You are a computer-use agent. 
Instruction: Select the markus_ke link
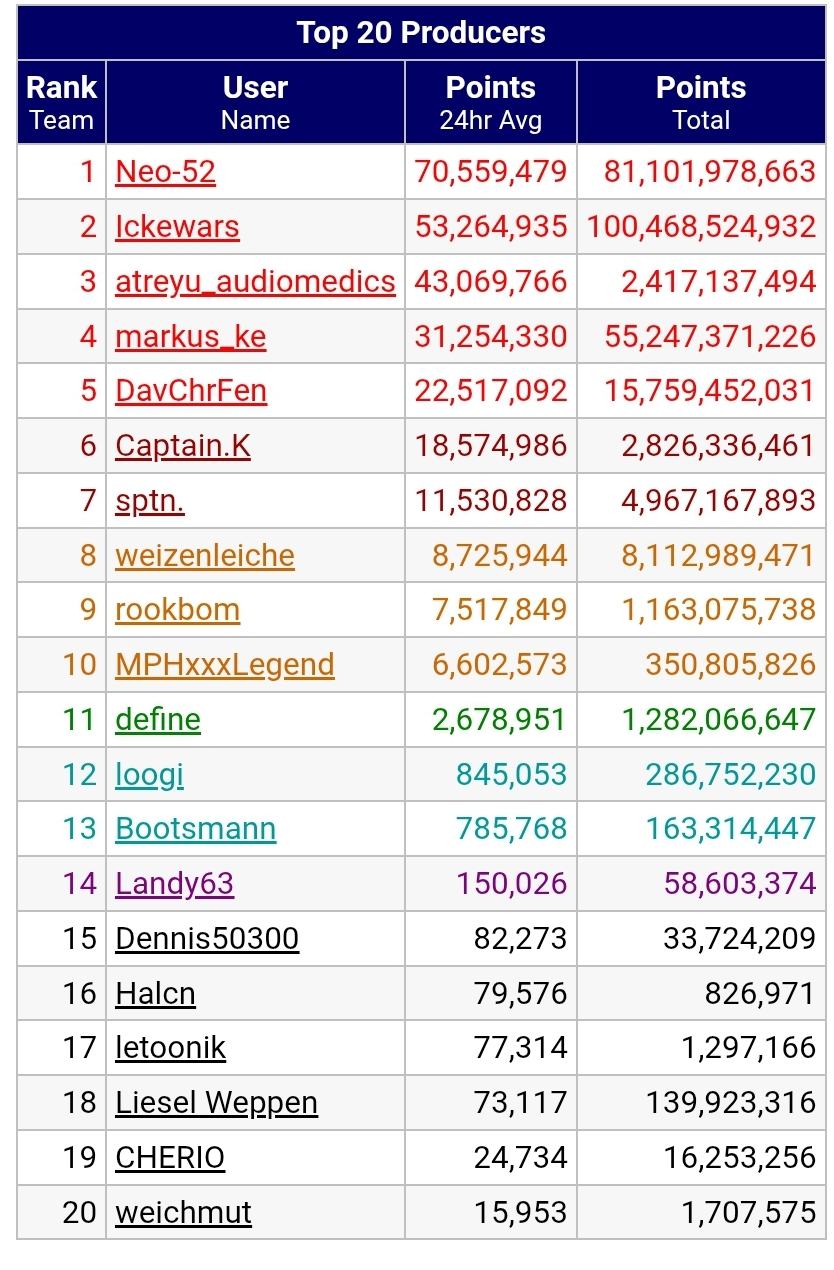(190, 337)
